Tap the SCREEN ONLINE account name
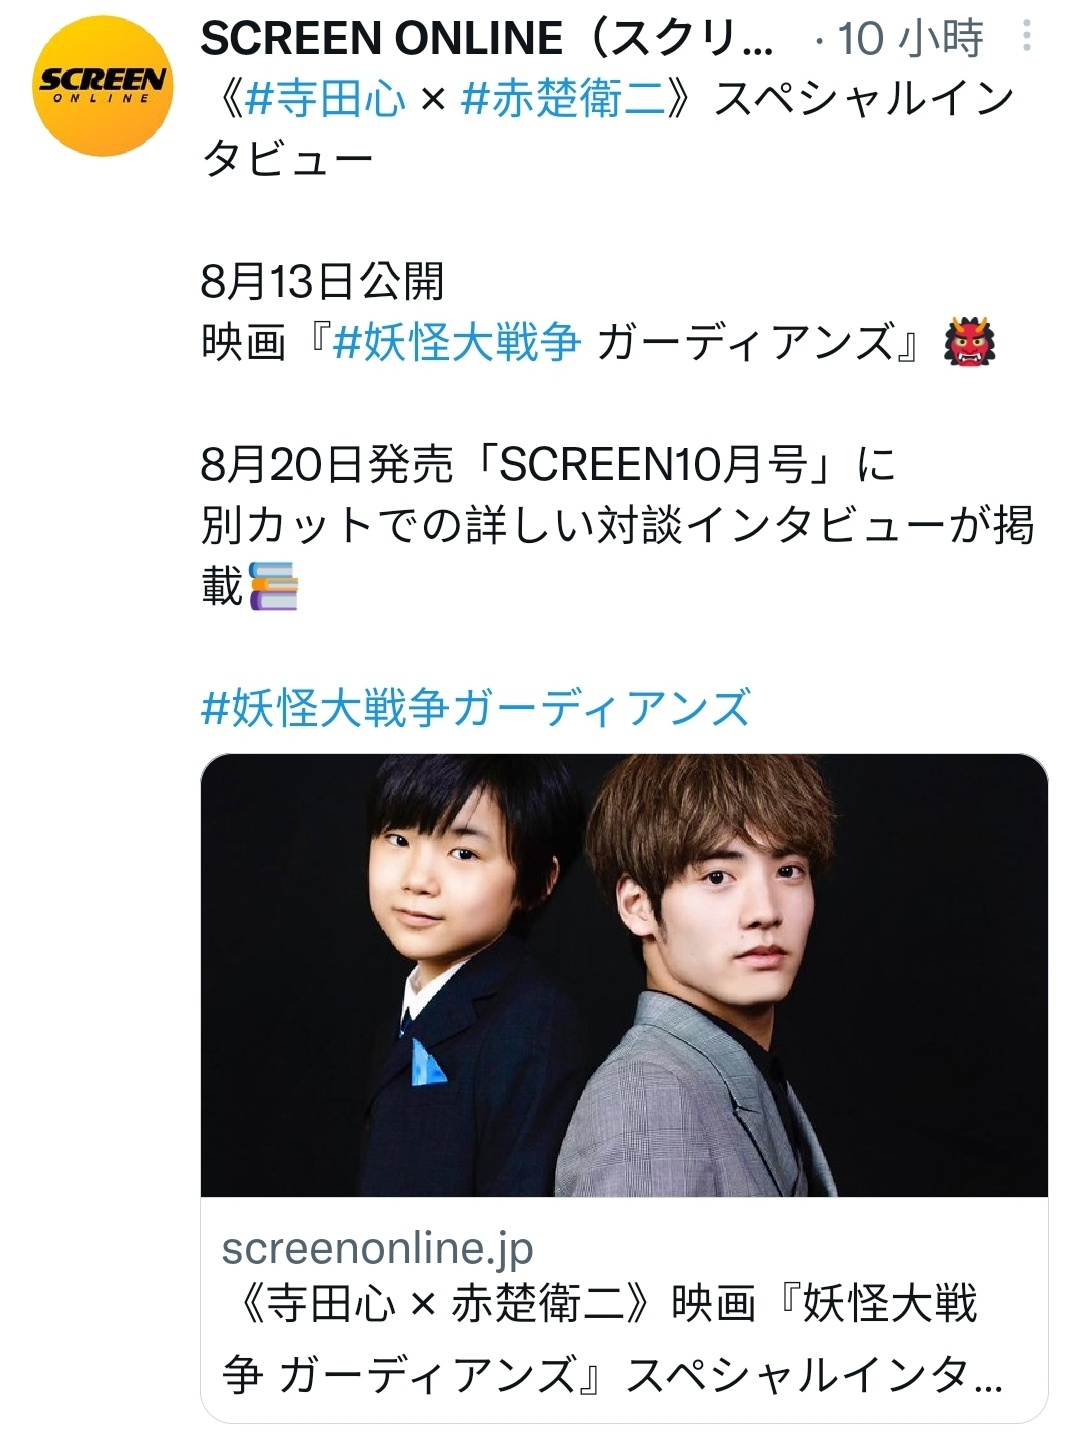 click(x=487, y=38)
